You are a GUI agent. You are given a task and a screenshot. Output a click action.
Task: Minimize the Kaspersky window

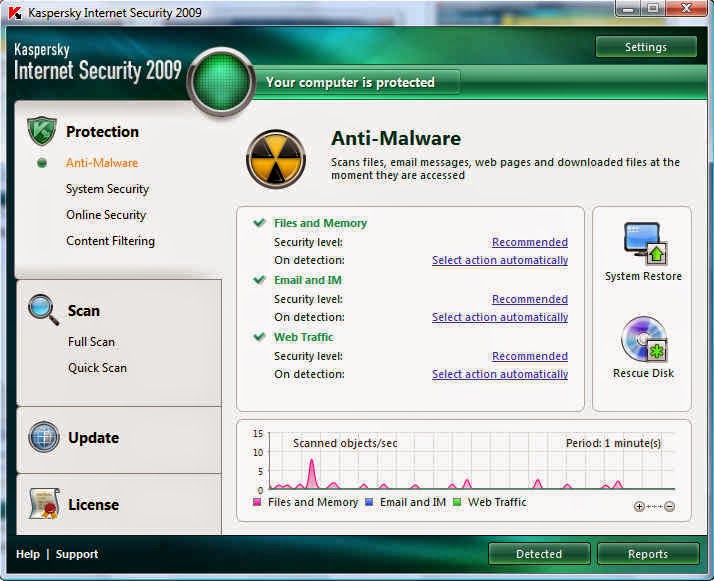tap(628, 8)
